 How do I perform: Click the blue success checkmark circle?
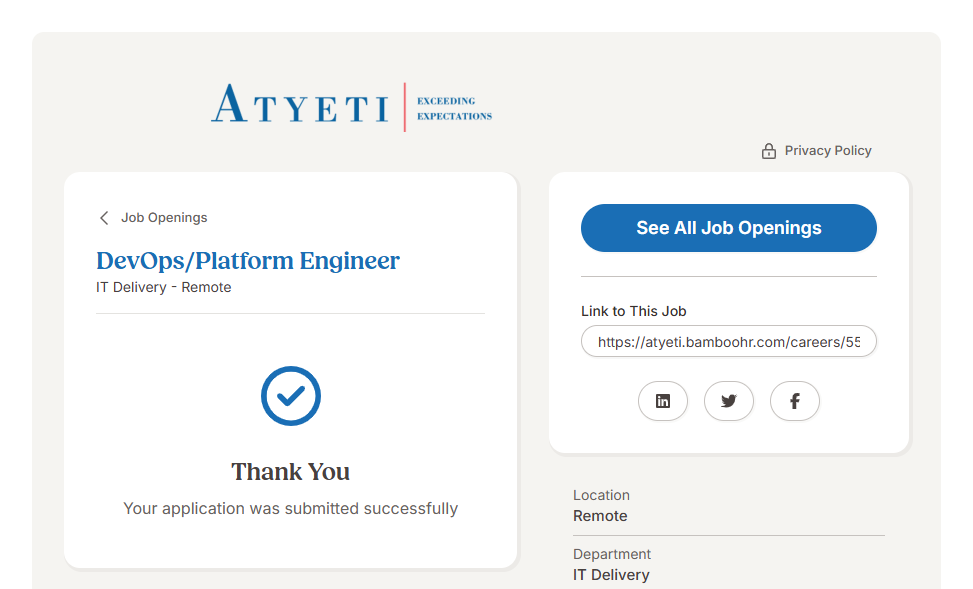click(291, 396)
